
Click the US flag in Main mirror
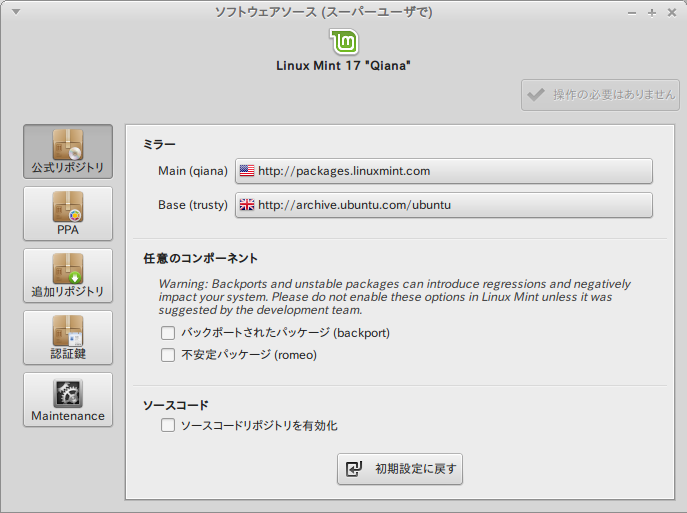click(247, 170)
